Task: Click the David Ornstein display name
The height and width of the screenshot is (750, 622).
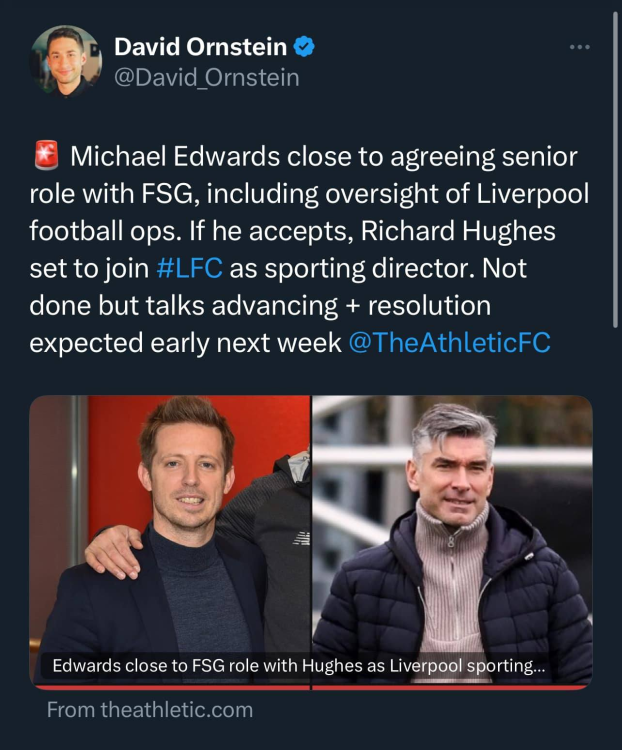Action: click(201, 45)
